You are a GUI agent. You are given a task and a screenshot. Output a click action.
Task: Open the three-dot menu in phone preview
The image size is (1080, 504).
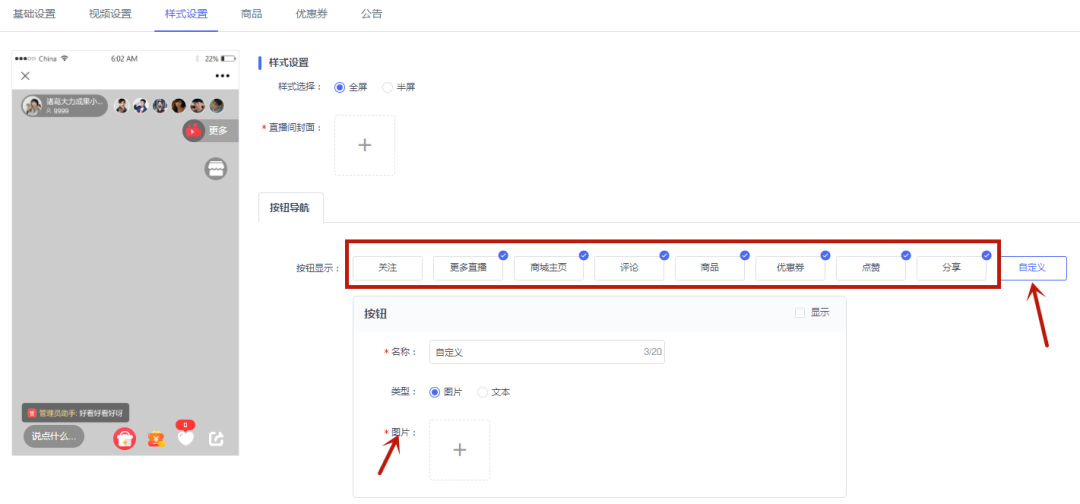coord(222,76)
